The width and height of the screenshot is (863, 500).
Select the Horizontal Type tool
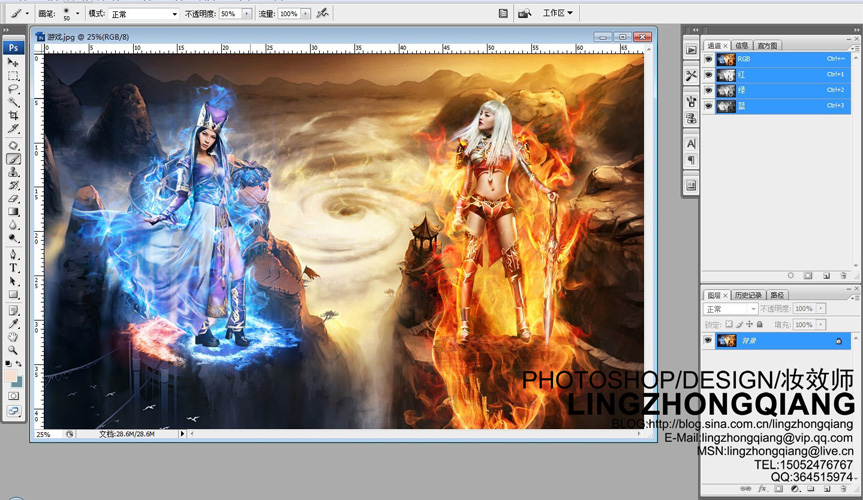[x=13, y=268]
